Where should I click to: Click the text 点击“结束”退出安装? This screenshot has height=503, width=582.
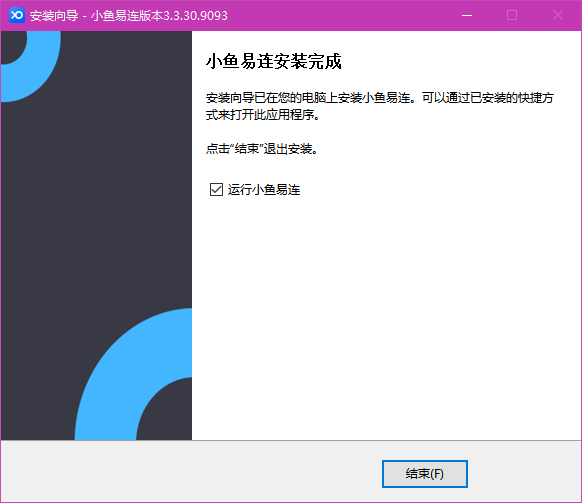coord(262,149)
